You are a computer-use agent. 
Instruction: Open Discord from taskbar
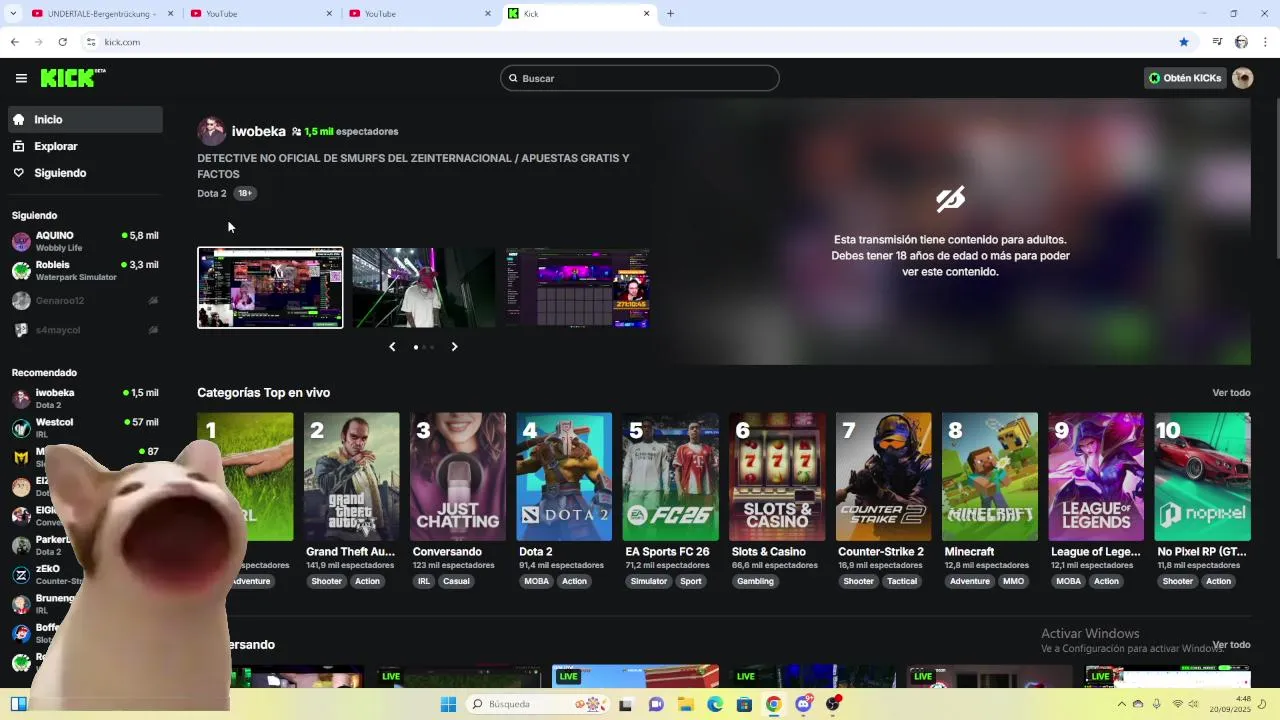(803, 704)
